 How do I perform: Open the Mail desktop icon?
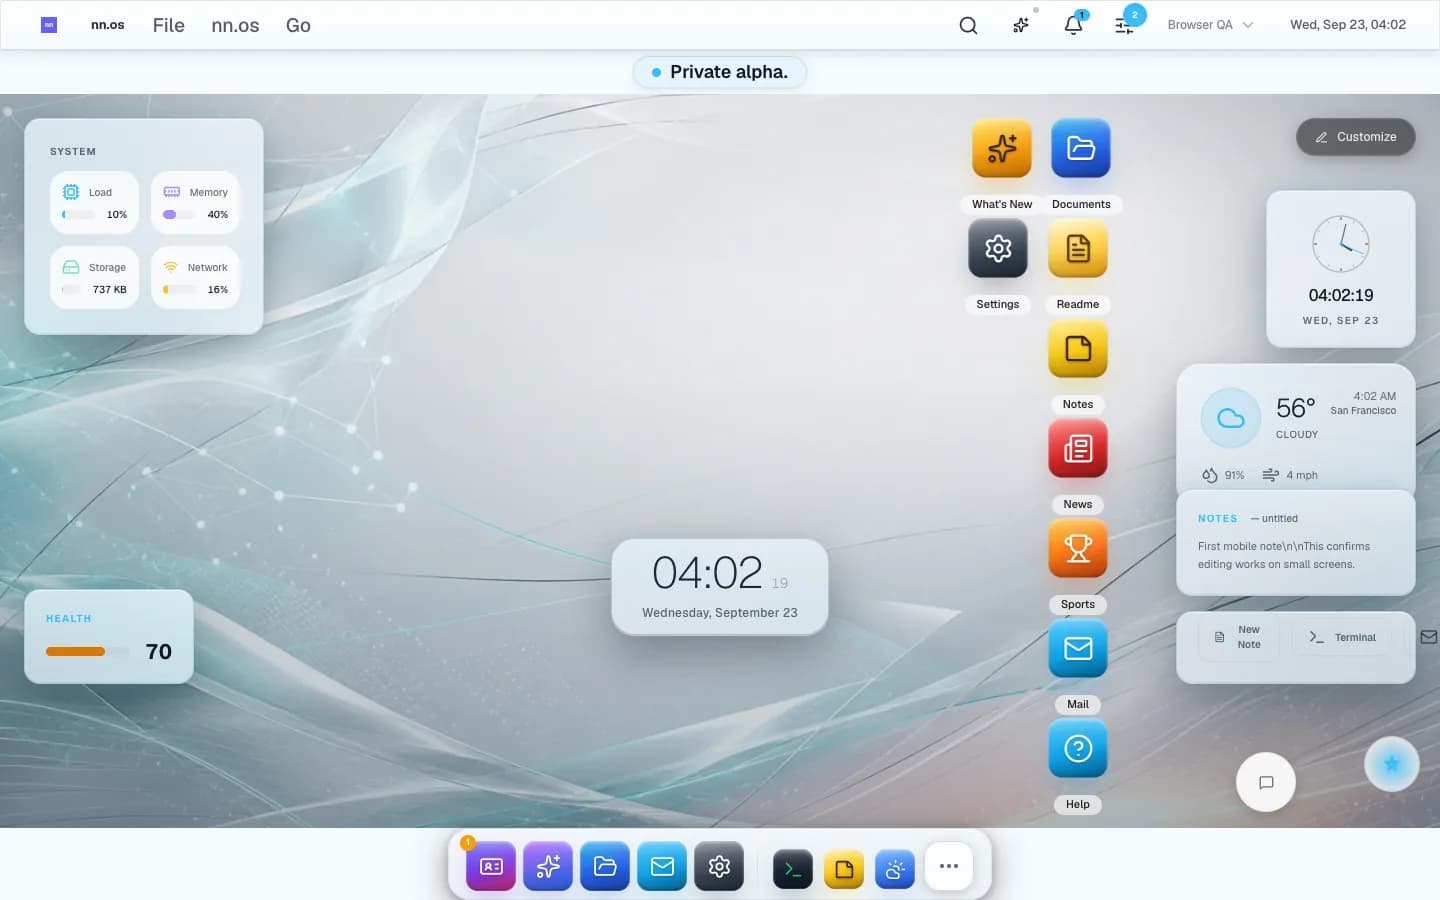[1078, 649]
